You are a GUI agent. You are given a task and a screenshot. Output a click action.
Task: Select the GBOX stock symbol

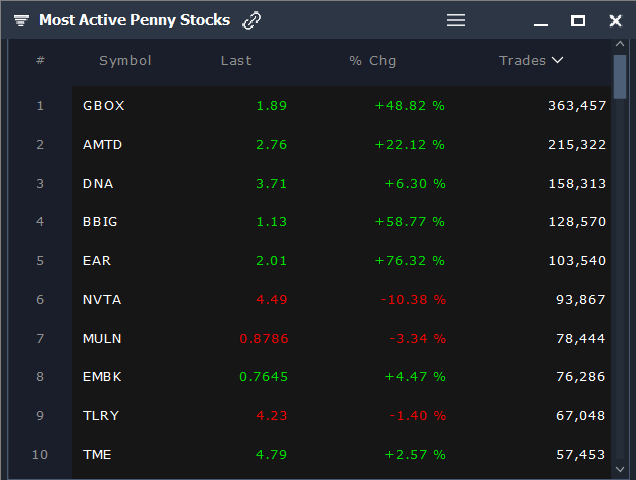(104, 105)
